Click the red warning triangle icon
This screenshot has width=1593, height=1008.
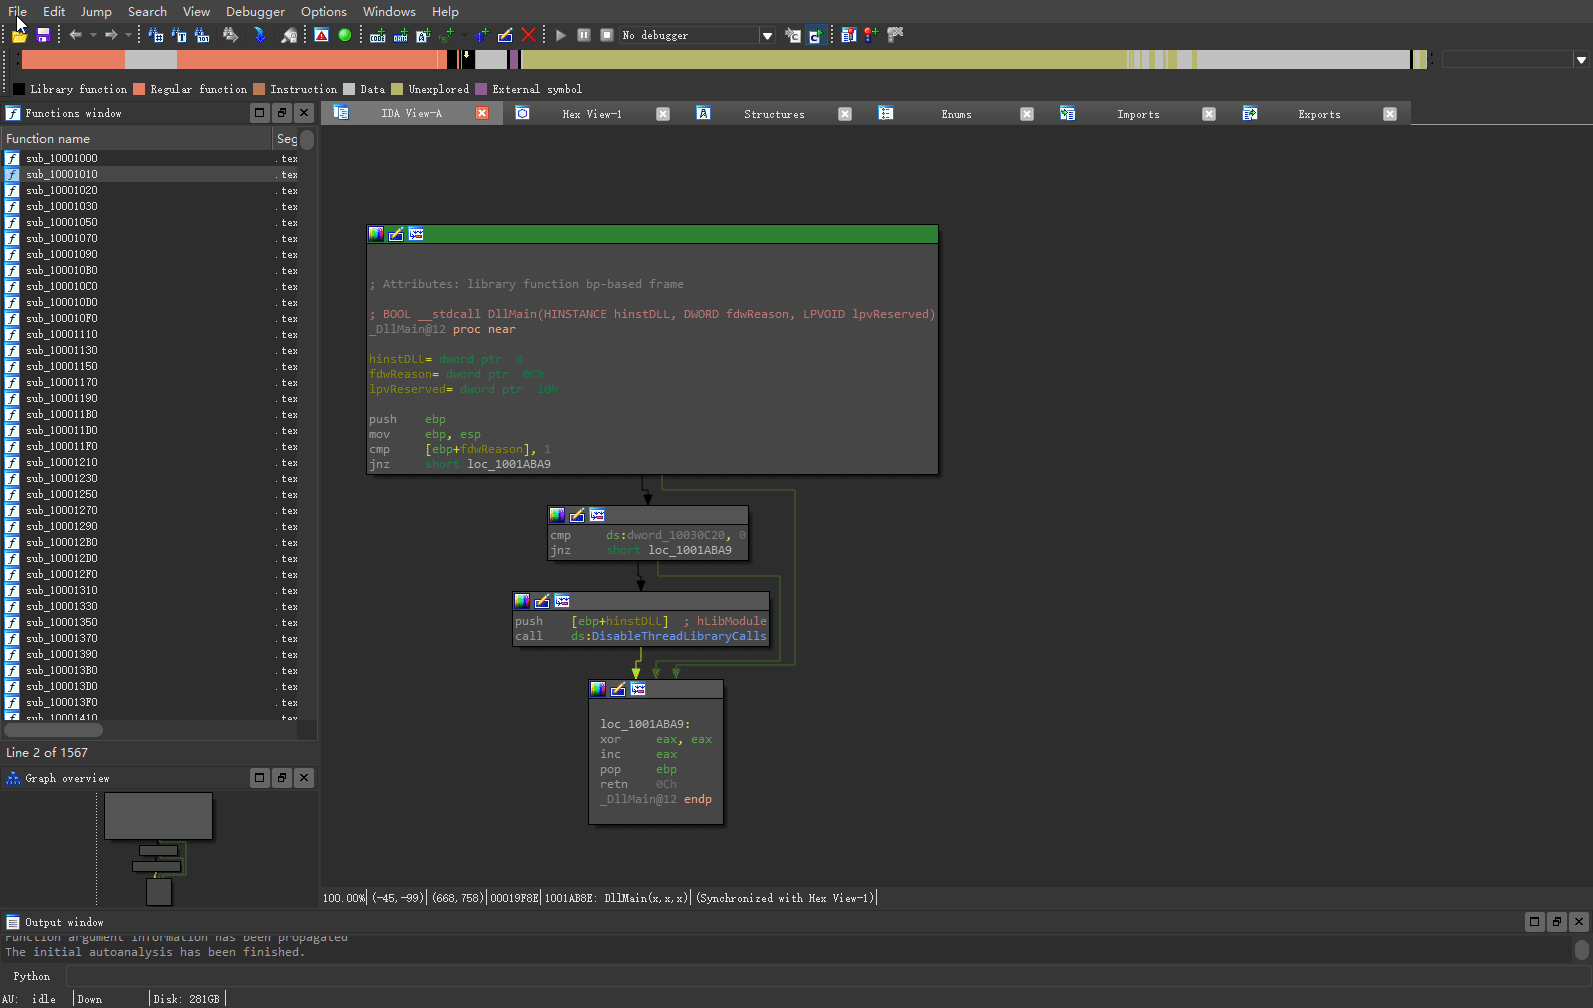coord(321,35)
